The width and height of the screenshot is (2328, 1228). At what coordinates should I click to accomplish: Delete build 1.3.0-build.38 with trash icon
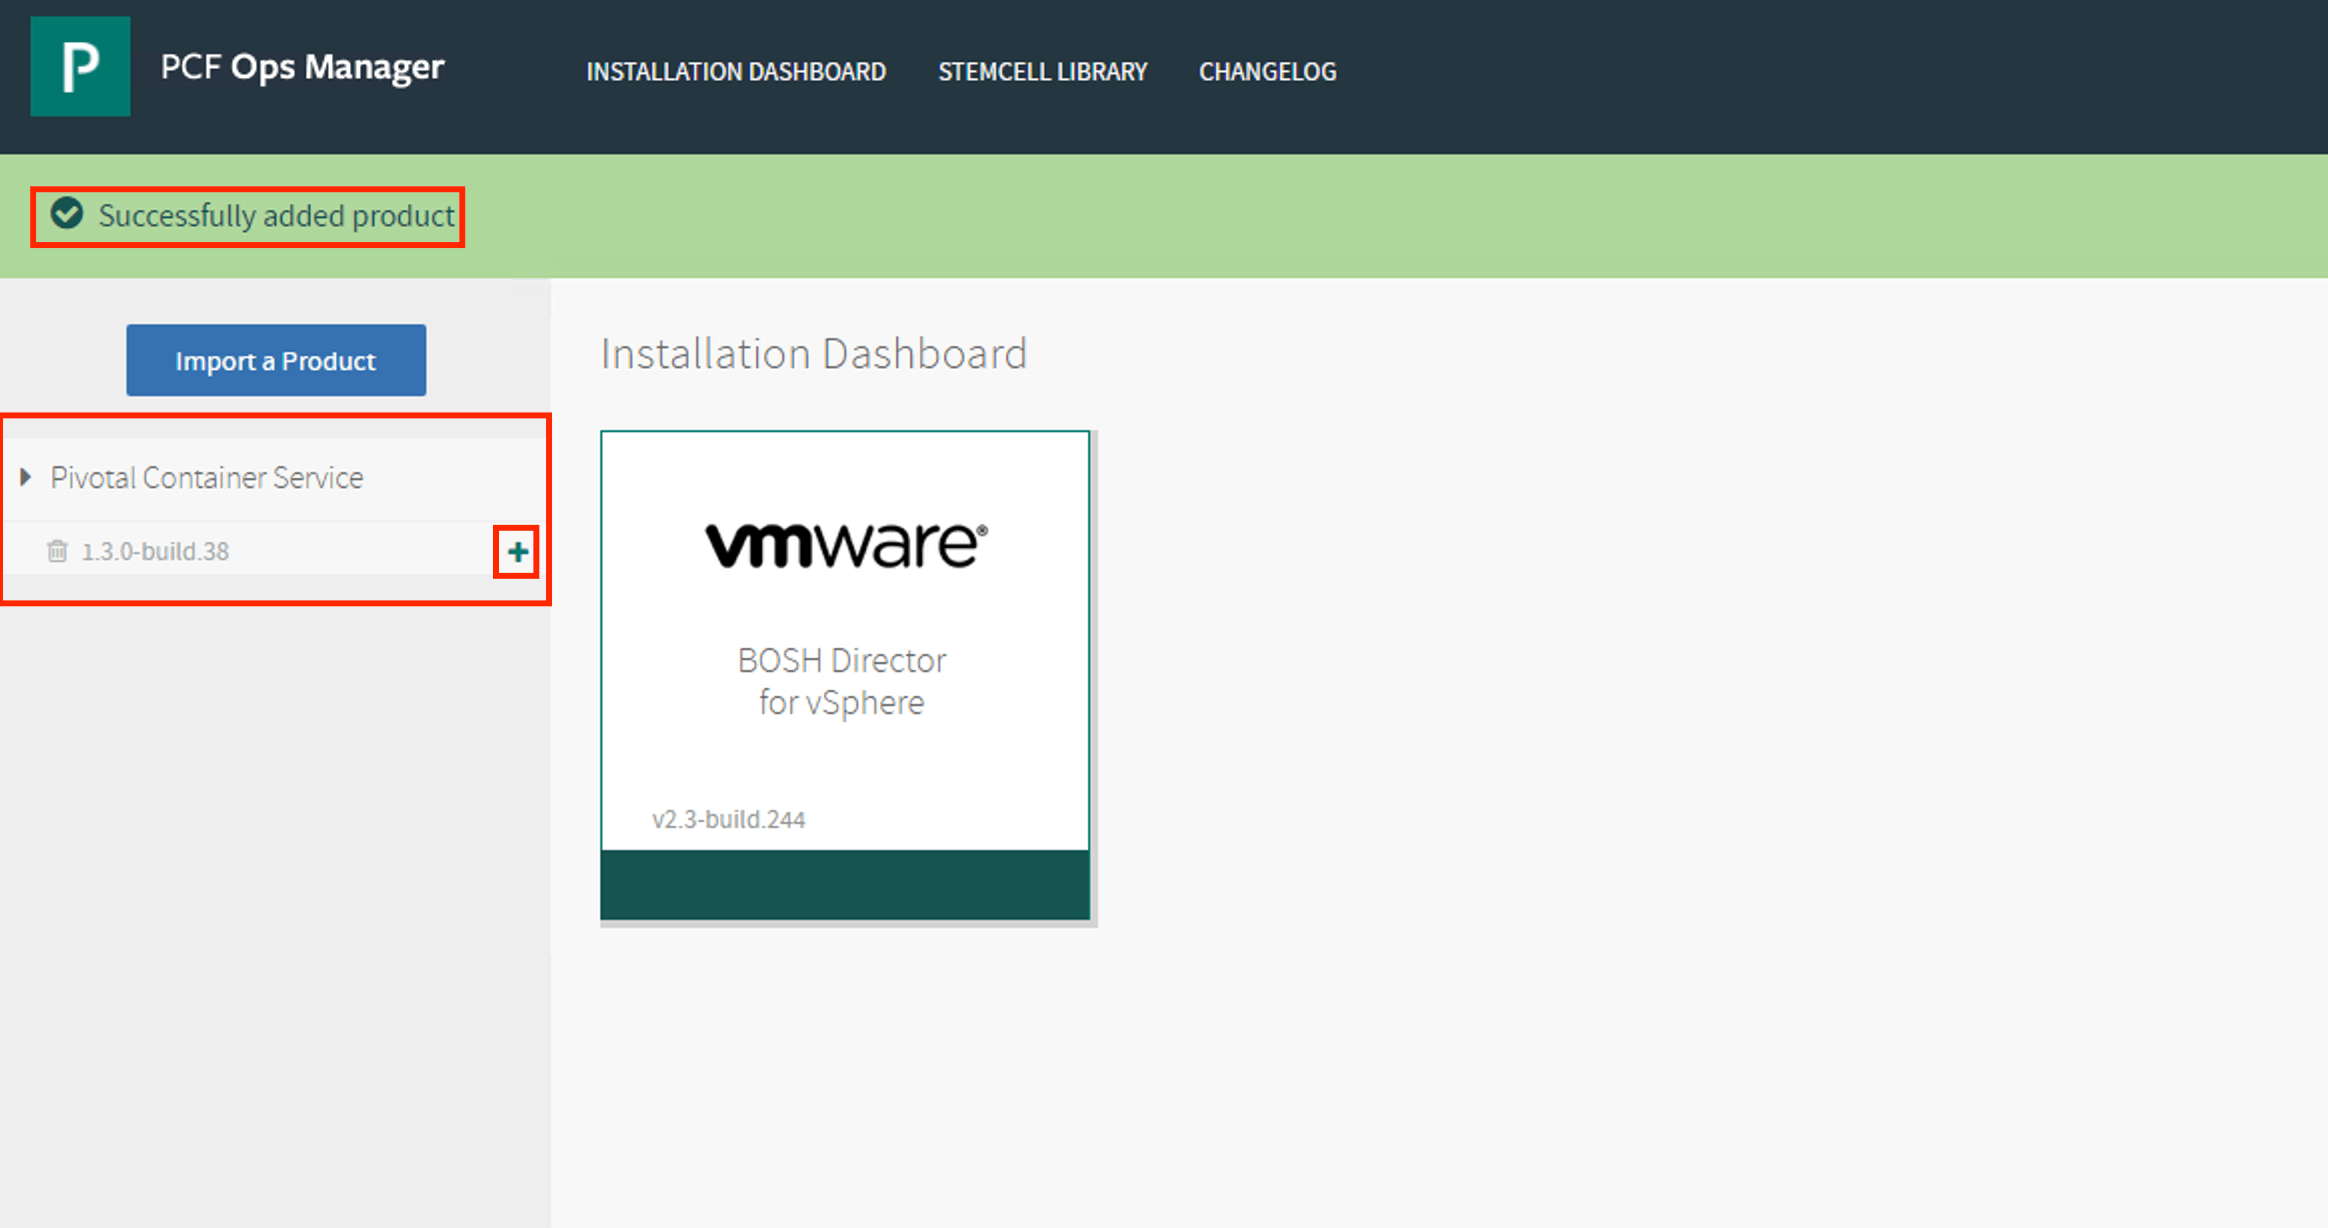[57, 551]
